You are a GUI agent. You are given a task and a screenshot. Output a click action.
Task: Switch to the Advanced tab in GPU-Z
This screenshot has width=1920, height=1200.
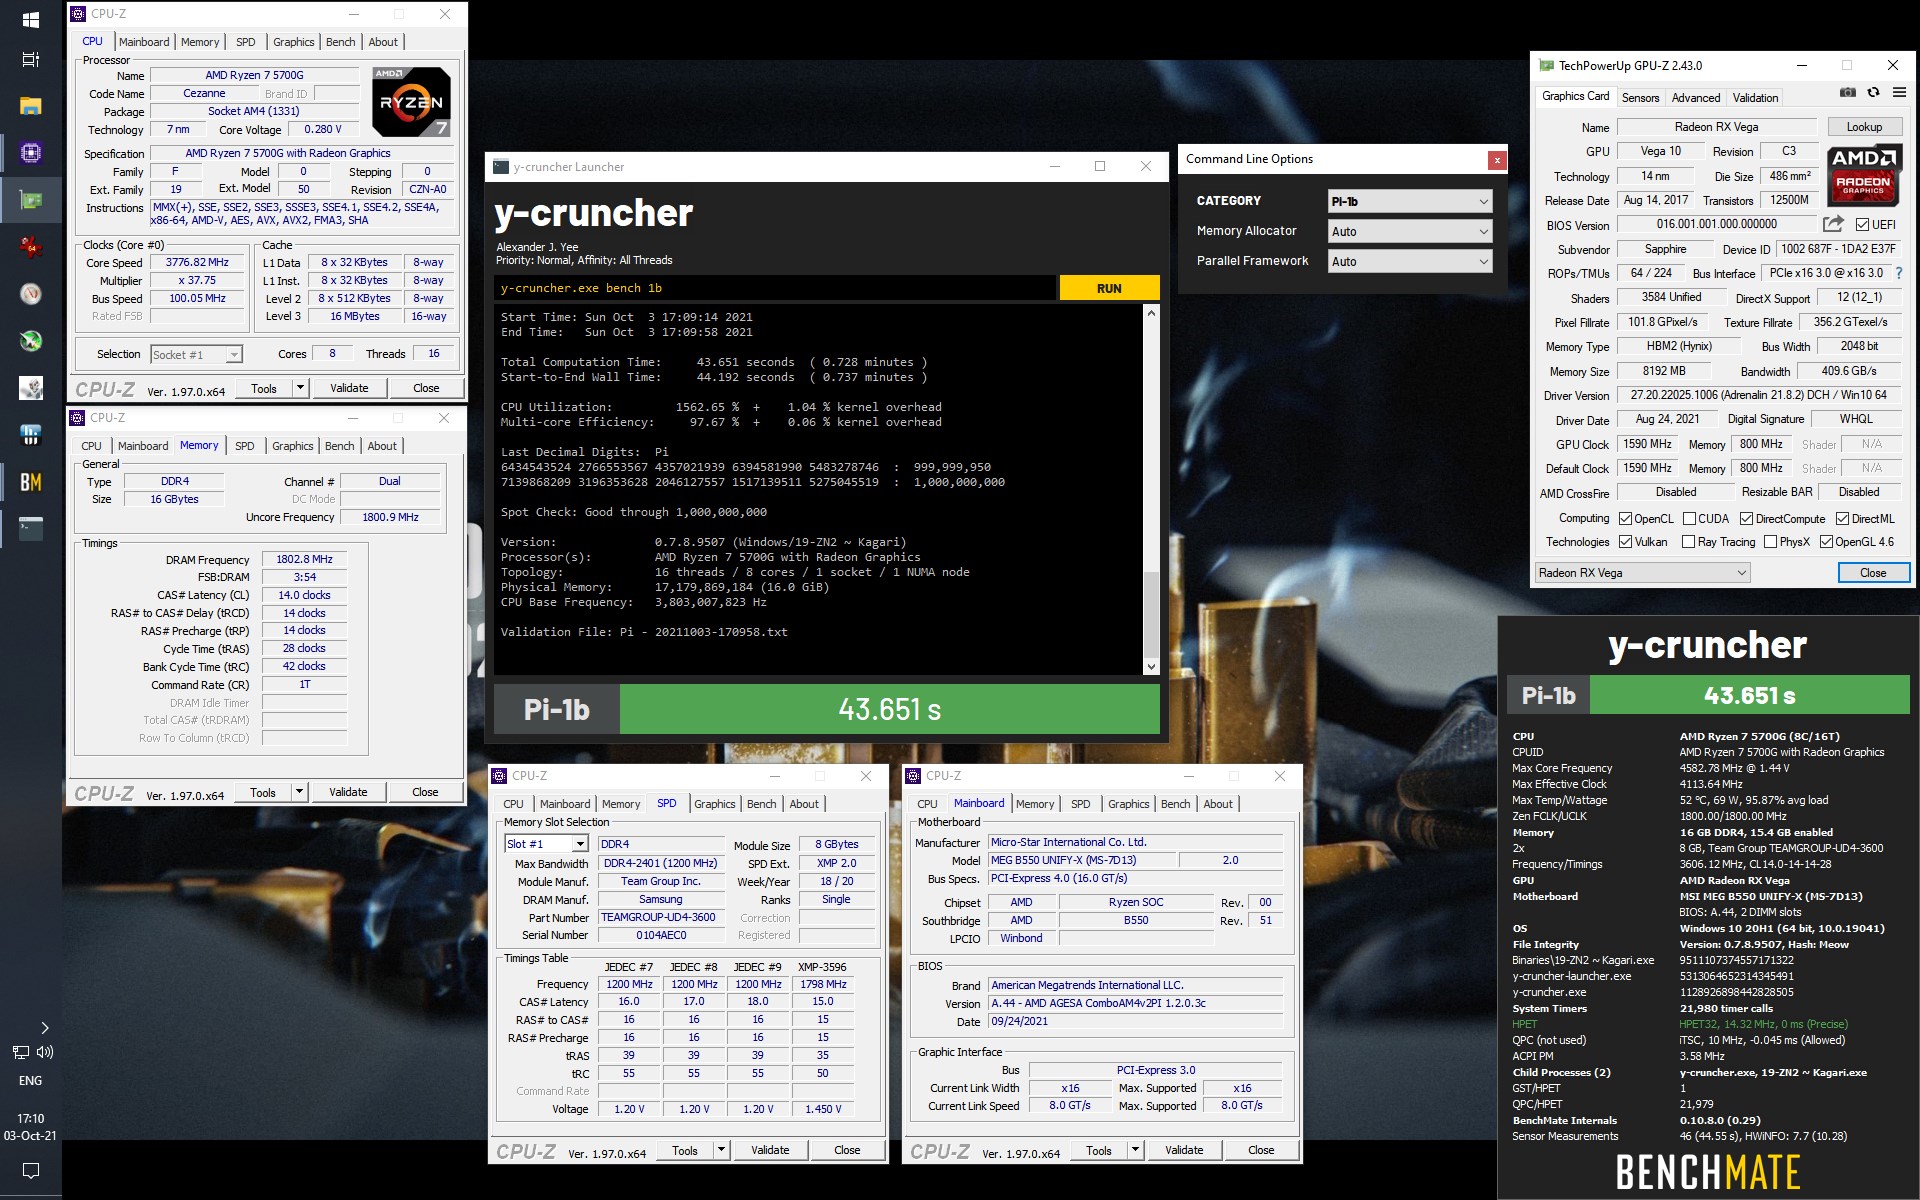pos(1696,98)
